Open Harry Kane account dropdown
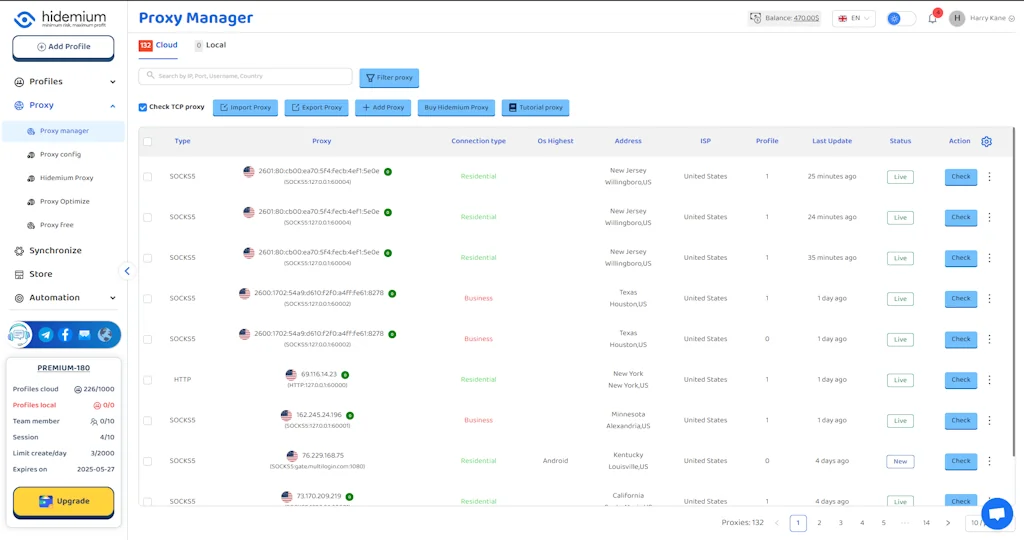This screenshot has height=540, width=1024. (x=992, y=18)
